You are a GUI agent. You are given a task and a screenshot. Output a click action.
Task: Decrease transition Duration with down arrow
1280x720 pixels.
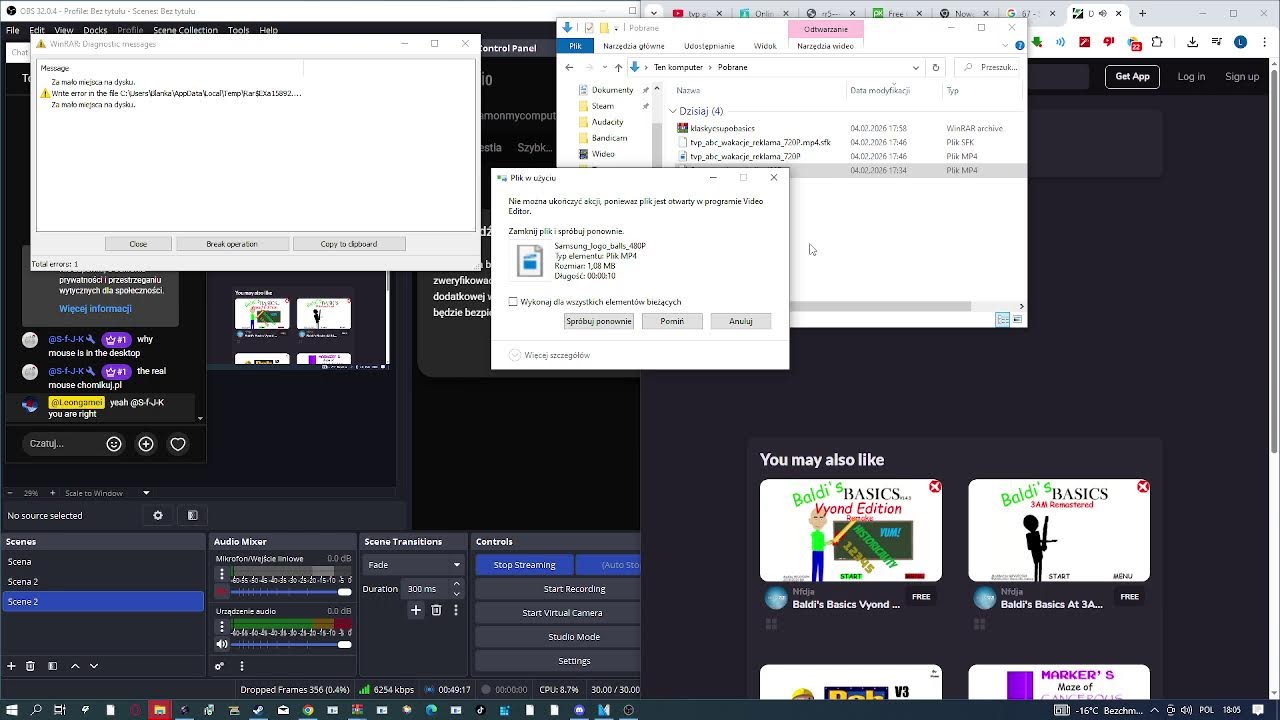[x=457, y=593]
